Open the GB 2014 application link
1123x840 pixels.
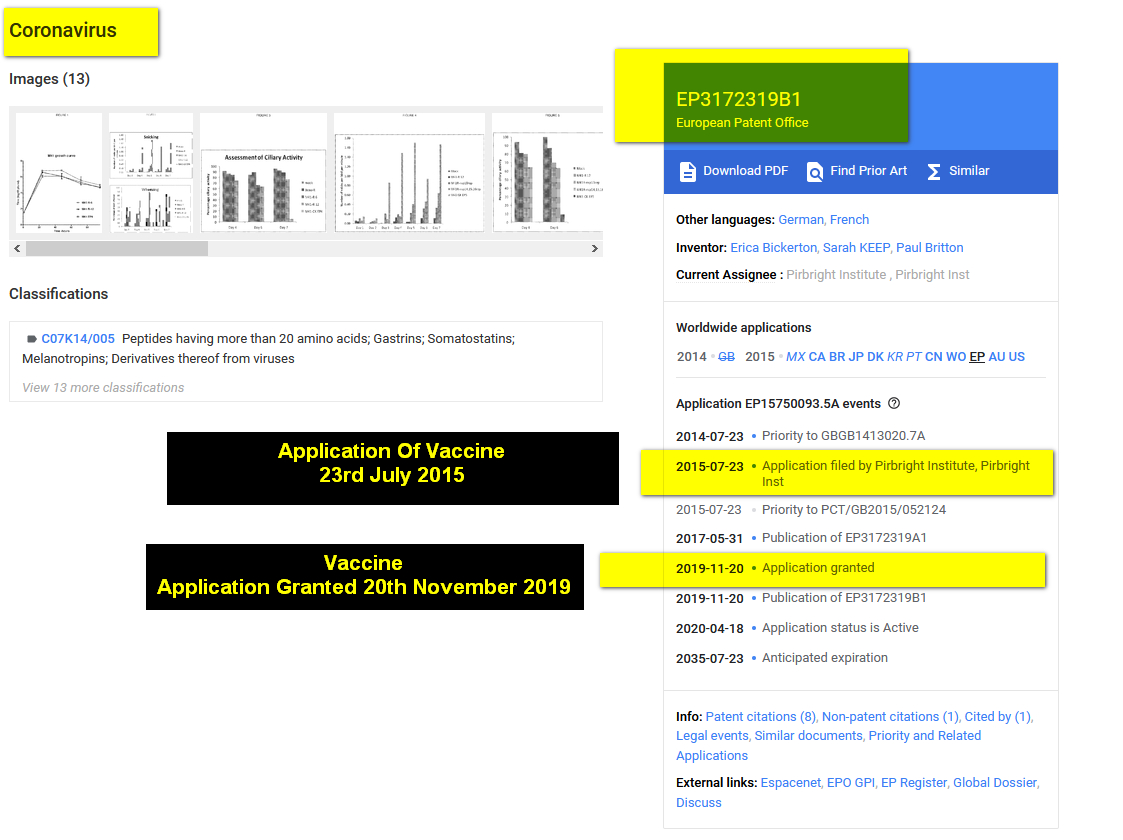(726, 357)
